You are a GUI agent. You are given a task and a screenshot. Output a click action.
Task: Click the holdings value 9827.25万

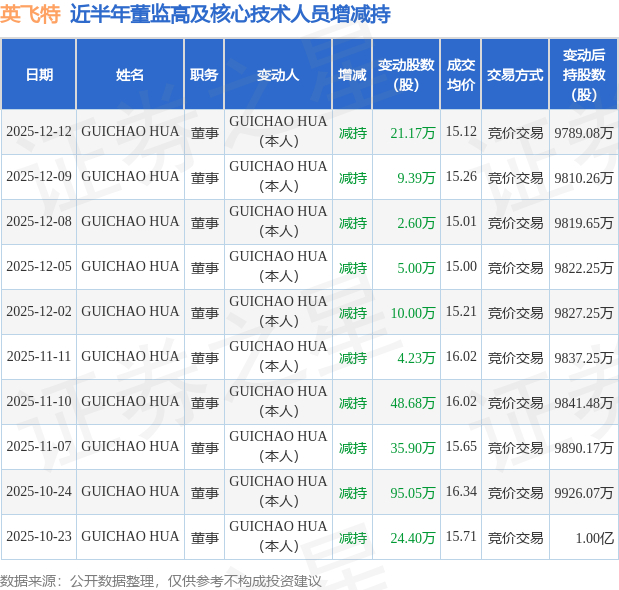(583, 313)
